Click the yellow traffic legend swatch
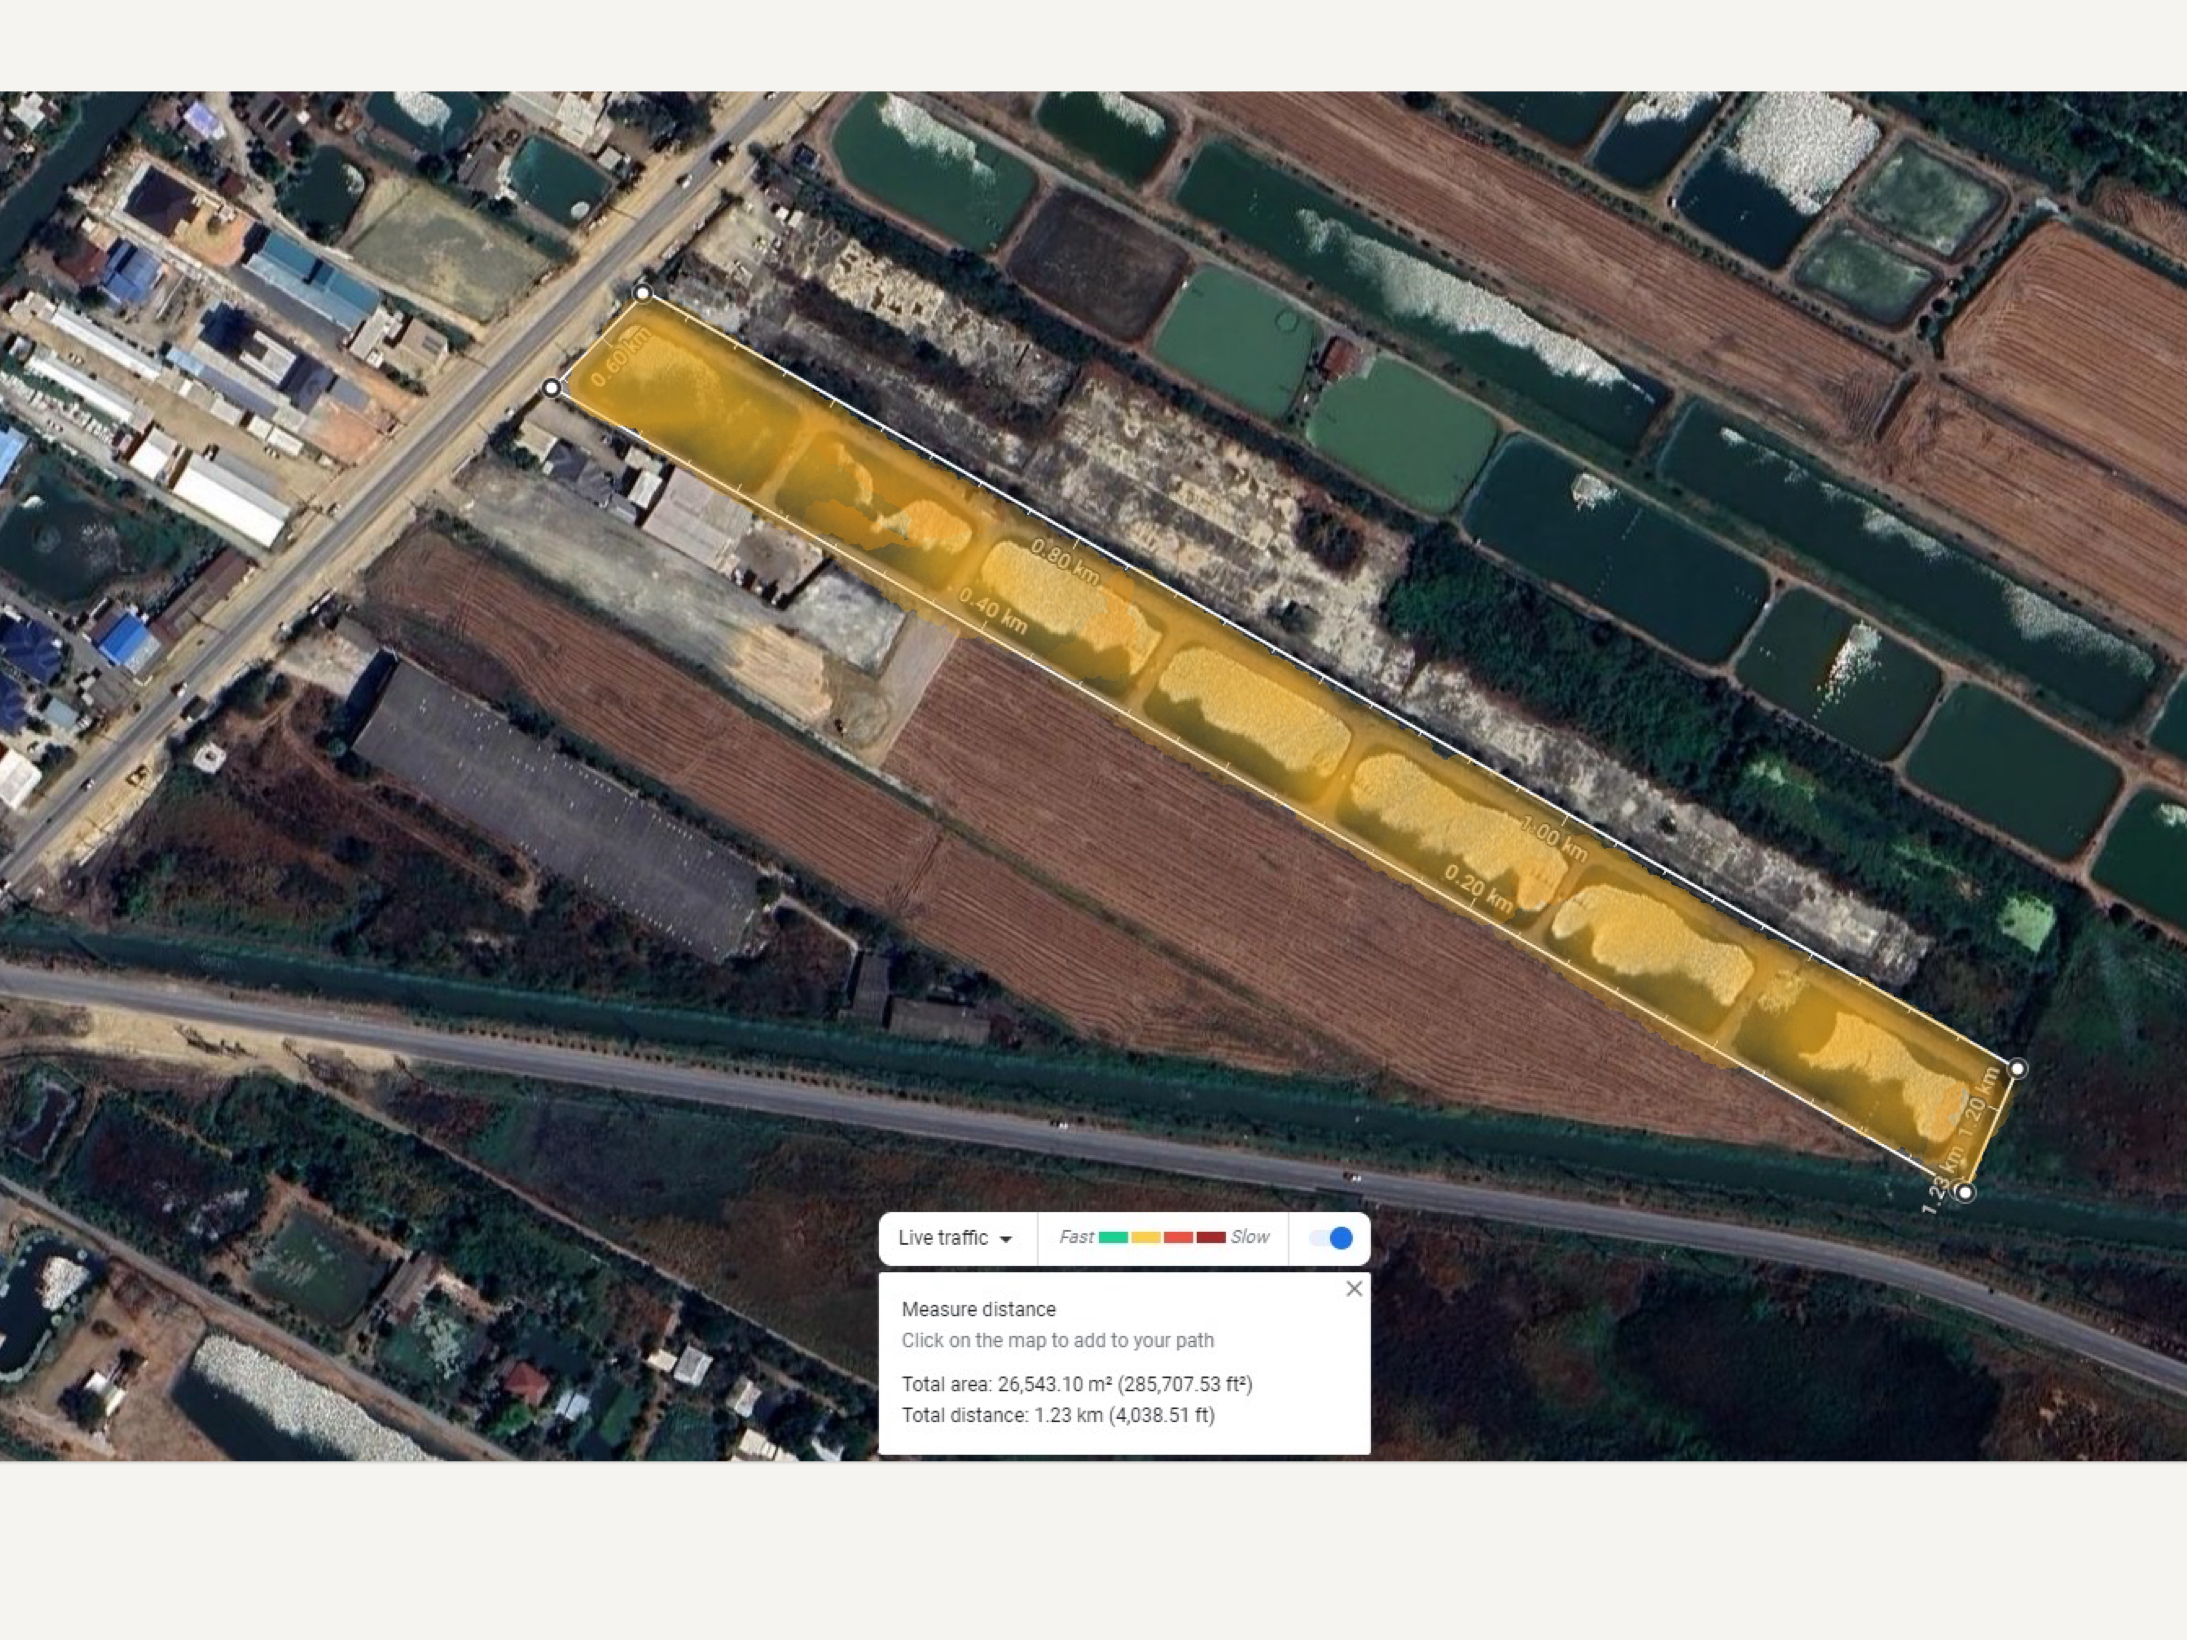This screenshot has height=1640, width=2187. (x=1146, y=1237)
